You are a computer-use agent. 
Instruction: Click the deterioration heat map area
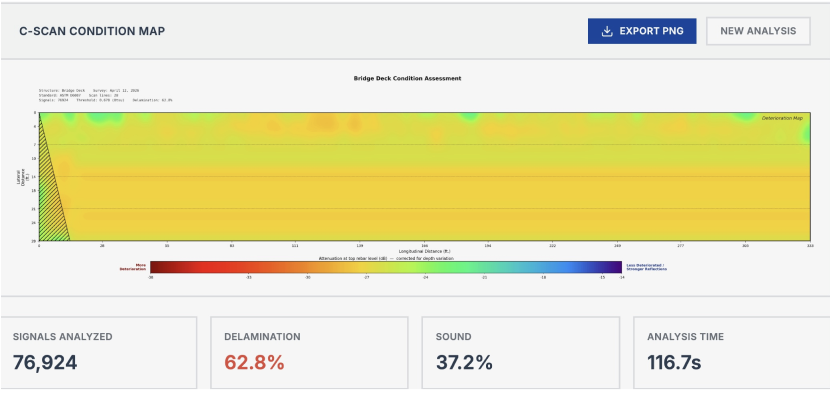tap(425, 176)
